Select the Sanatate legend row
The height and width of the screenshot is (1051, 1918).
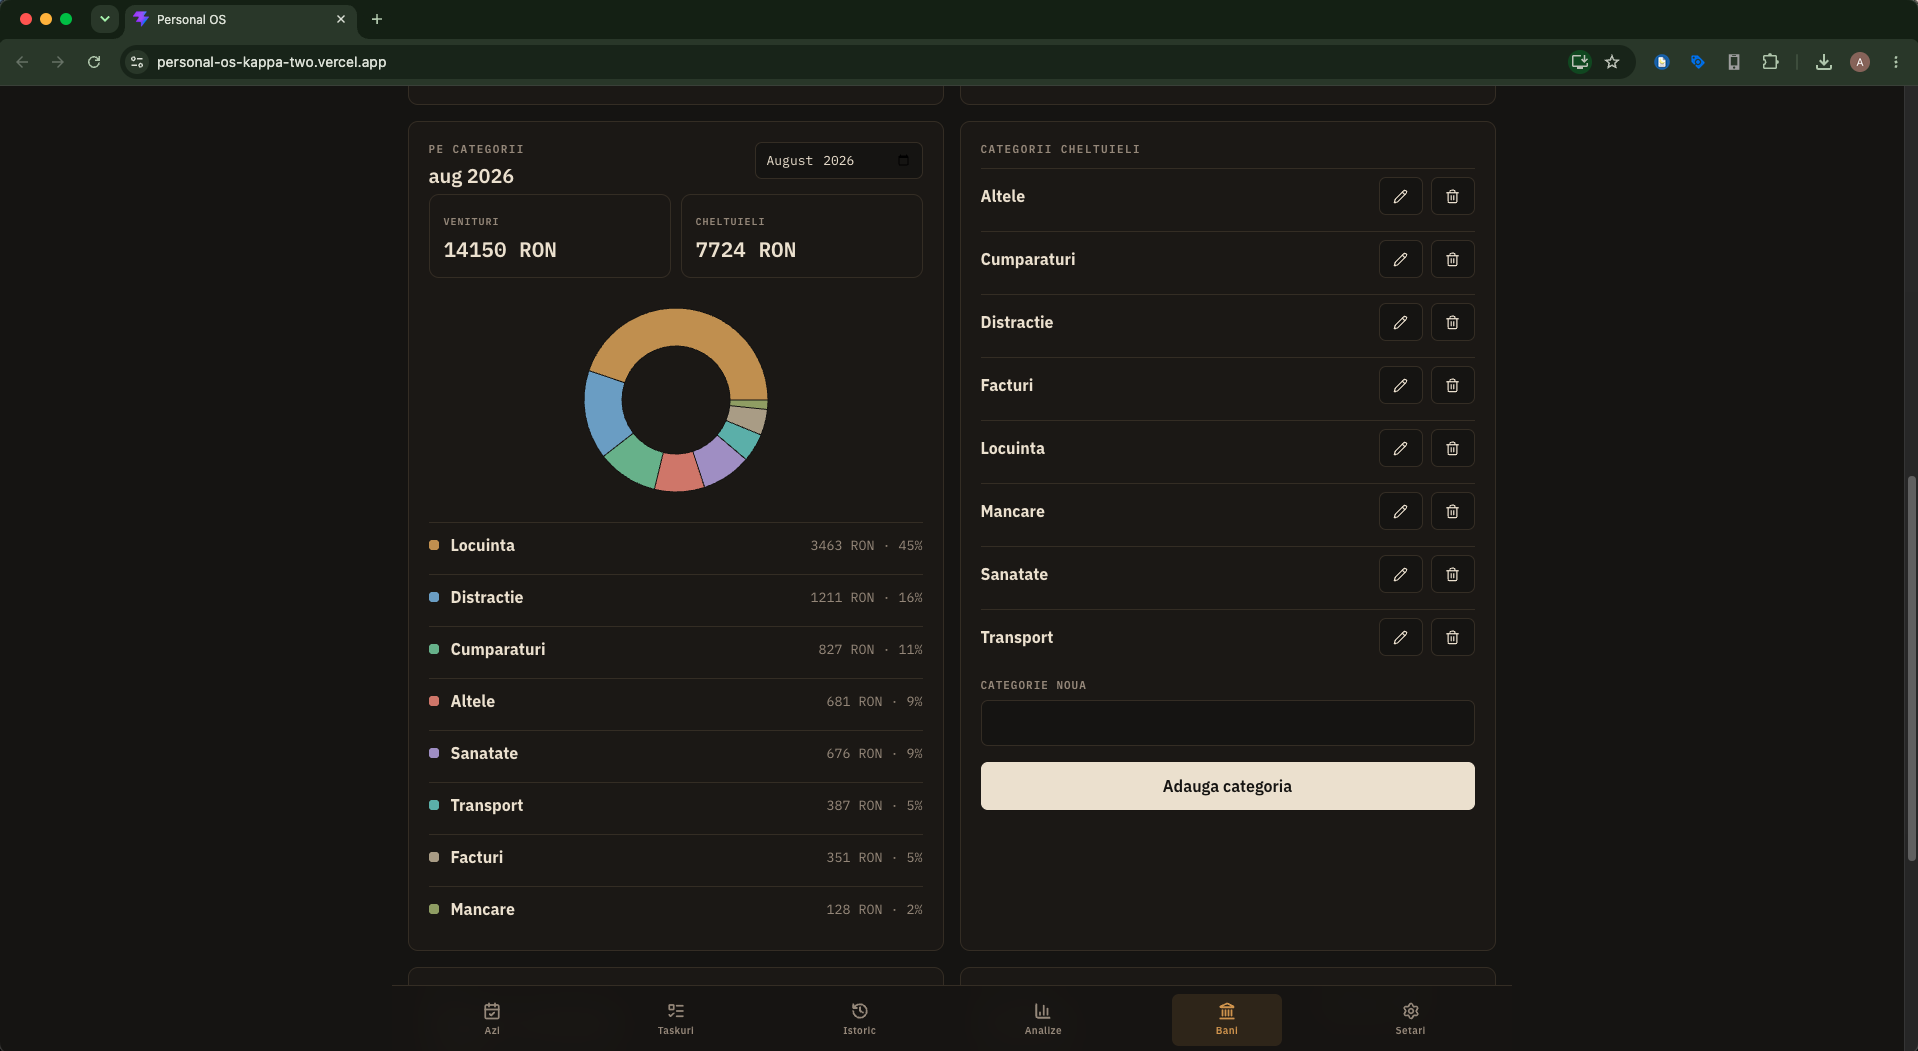675,753
